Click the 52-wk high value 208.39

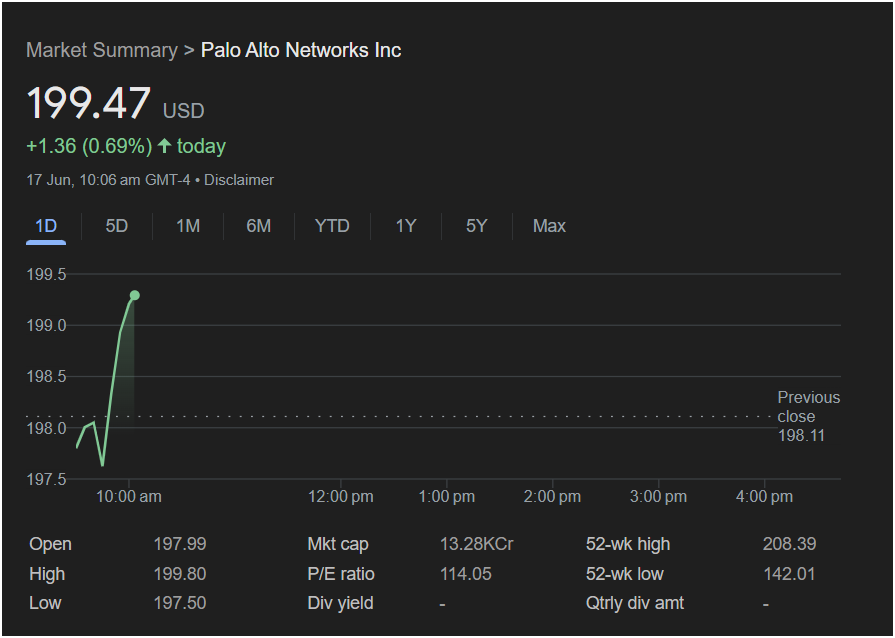coord(789,544)
